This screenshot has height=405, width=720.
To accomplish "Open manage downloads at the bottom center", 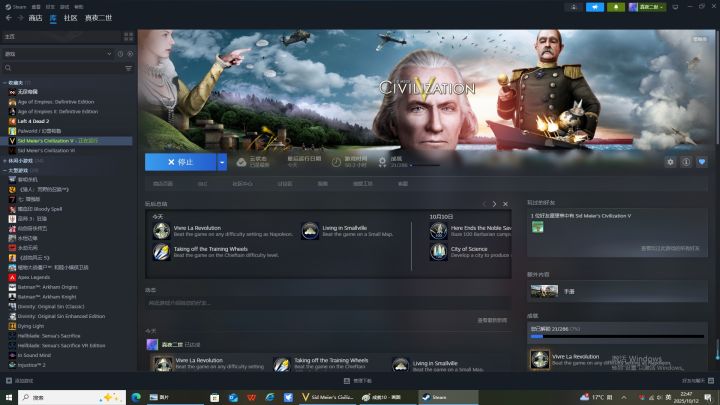I will [x=358, y=381].
